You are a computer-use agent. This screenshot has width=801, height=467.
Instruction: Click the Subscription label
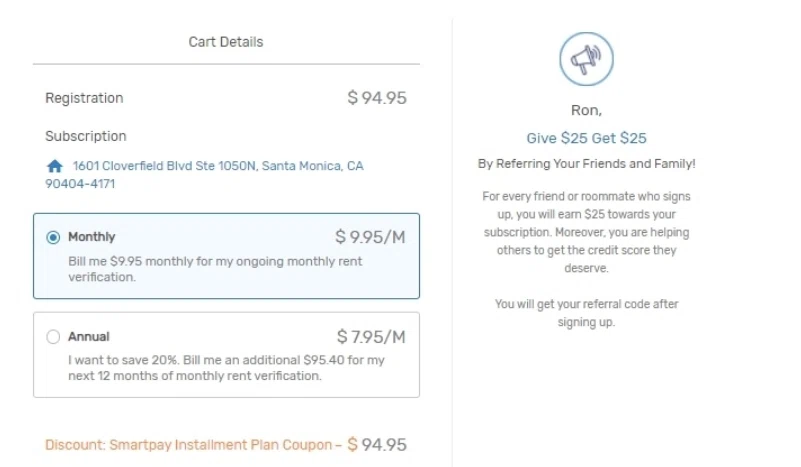click(86, 136)
